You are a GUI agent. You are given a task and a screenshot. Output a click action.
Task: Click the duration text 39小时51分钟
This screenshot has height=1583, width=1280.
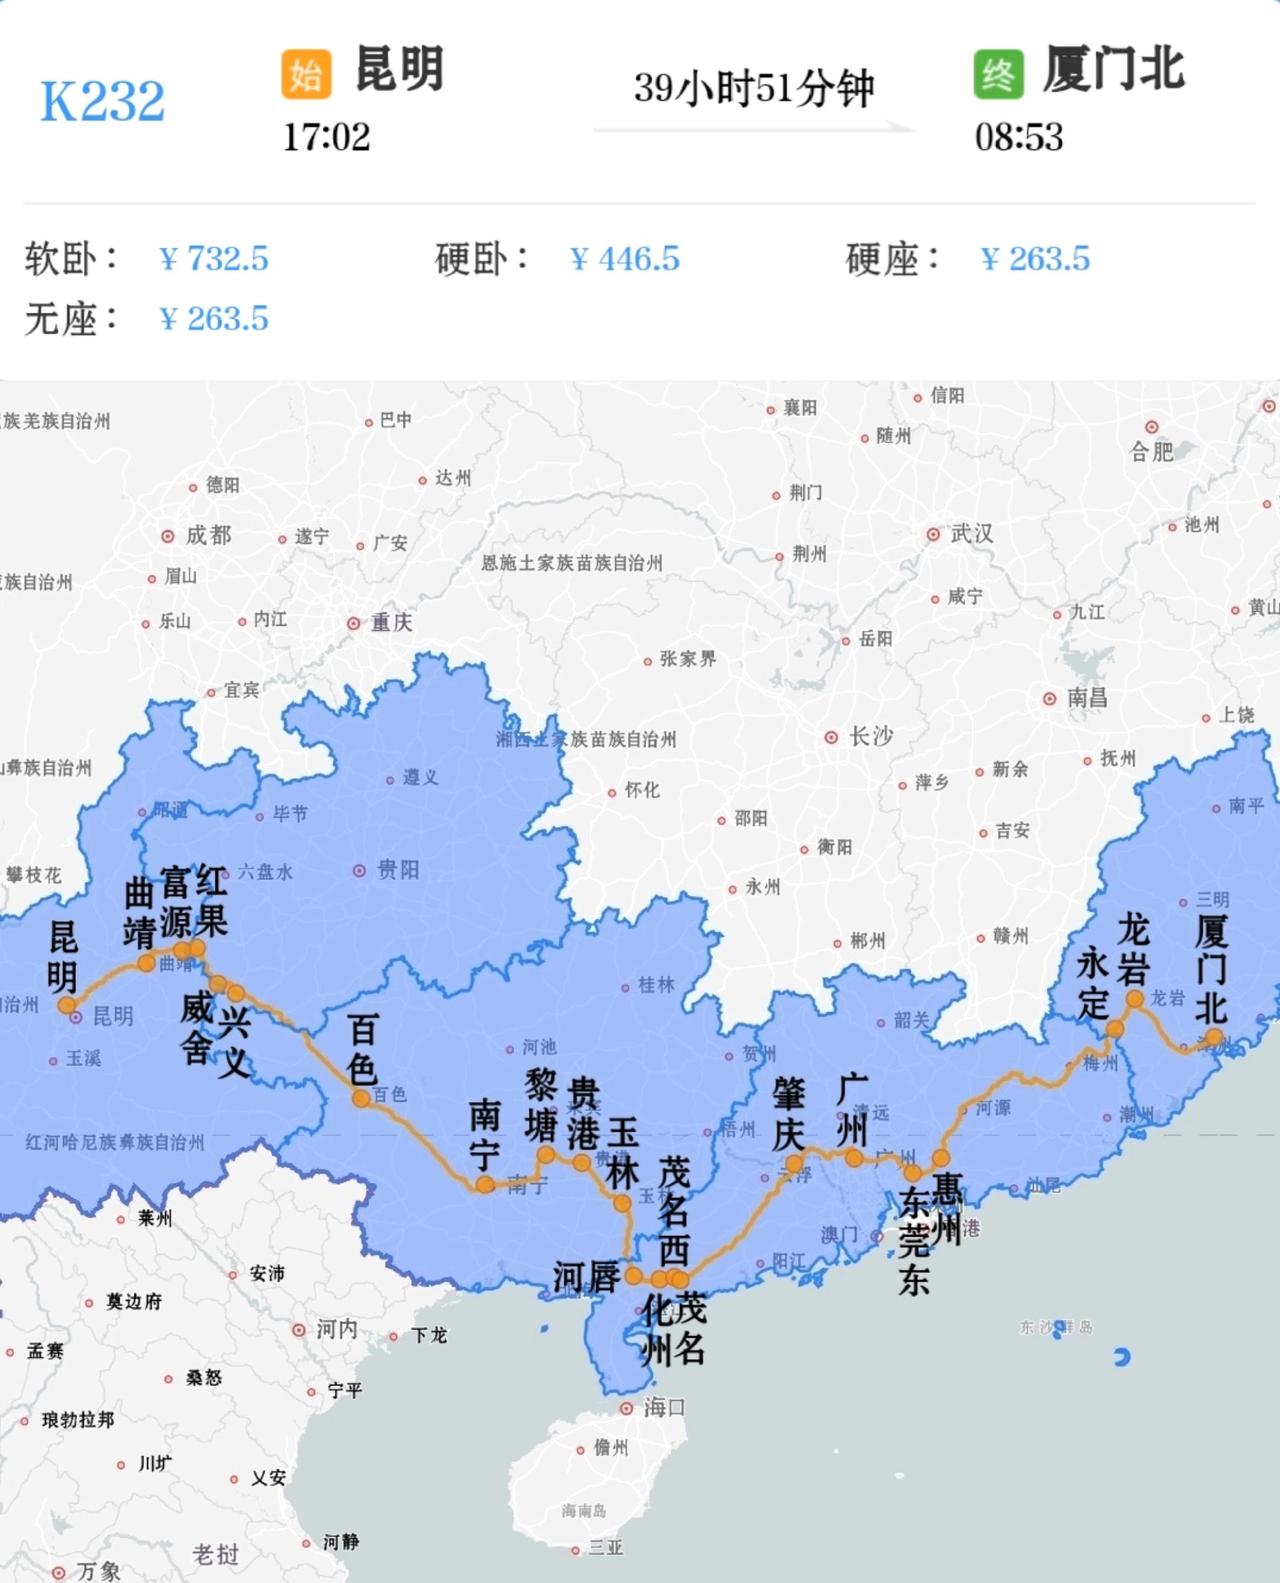pos(754,89)
